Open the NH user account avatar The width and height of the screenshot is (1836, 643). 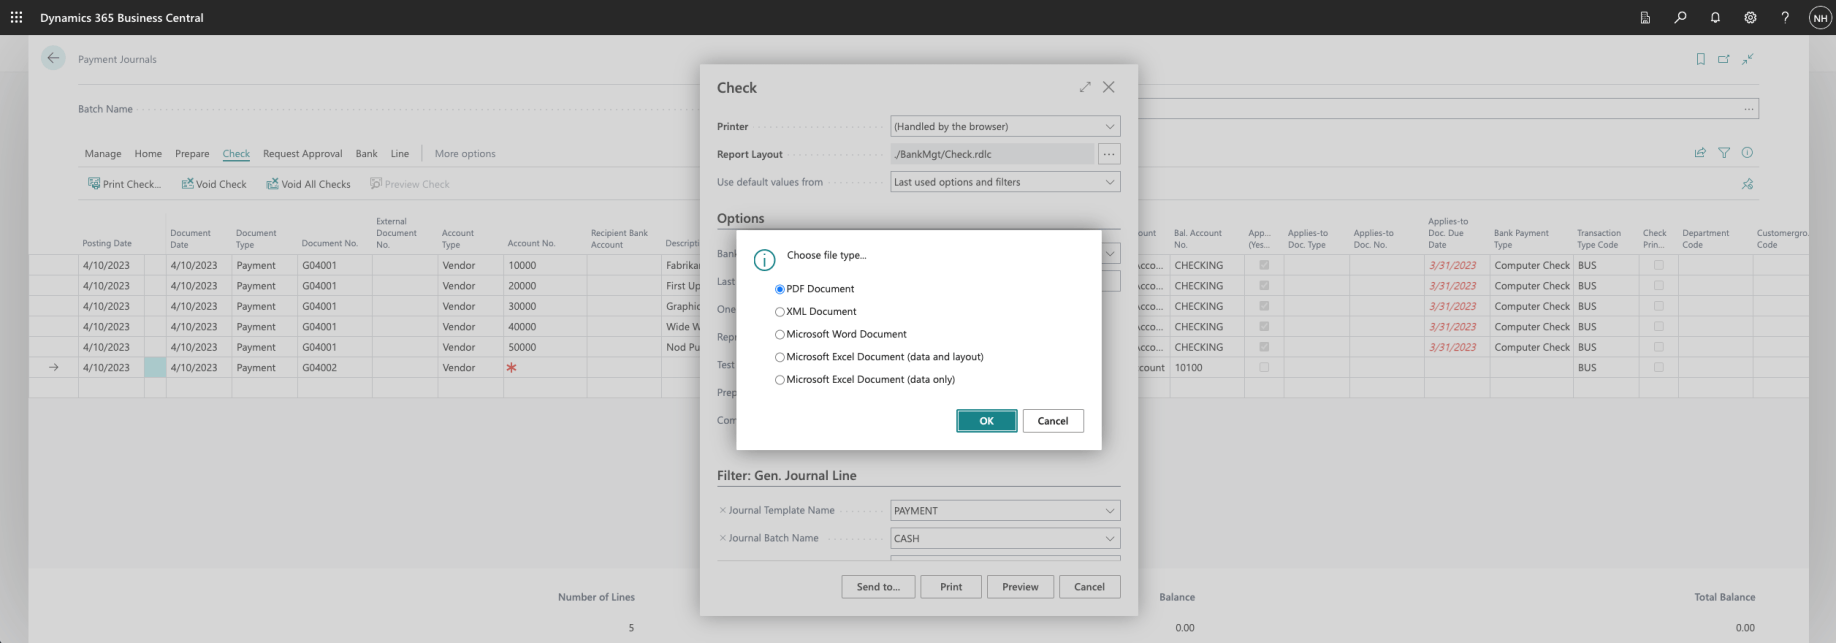[1820, 18]
